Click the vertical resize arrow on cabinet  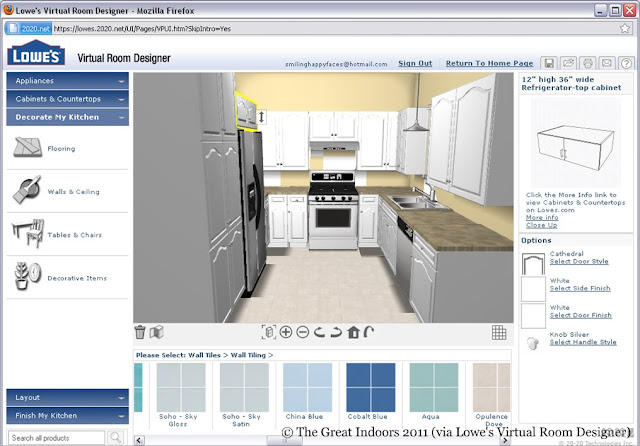[x=262, y=117]
